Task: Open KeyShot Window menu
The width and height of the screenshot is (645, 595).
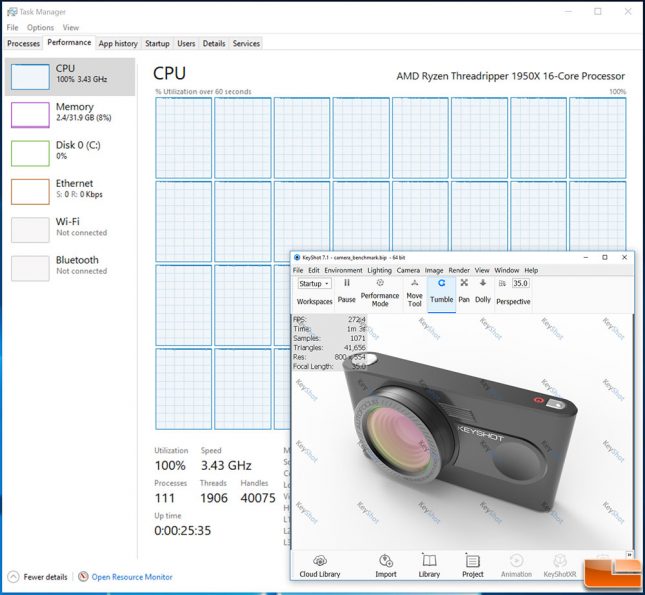Action: click(x=507, y=270)
